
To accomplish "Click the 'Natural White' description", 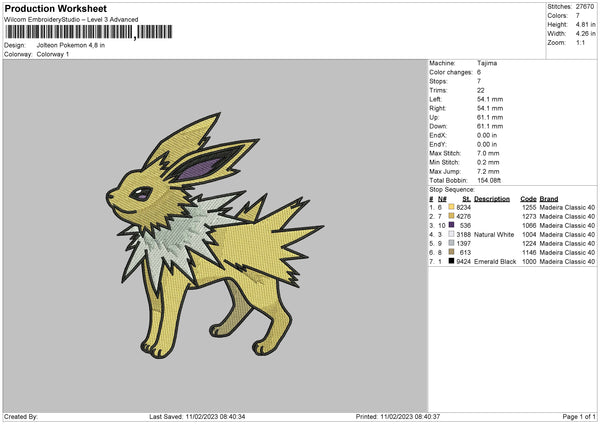I will [494, 235].
